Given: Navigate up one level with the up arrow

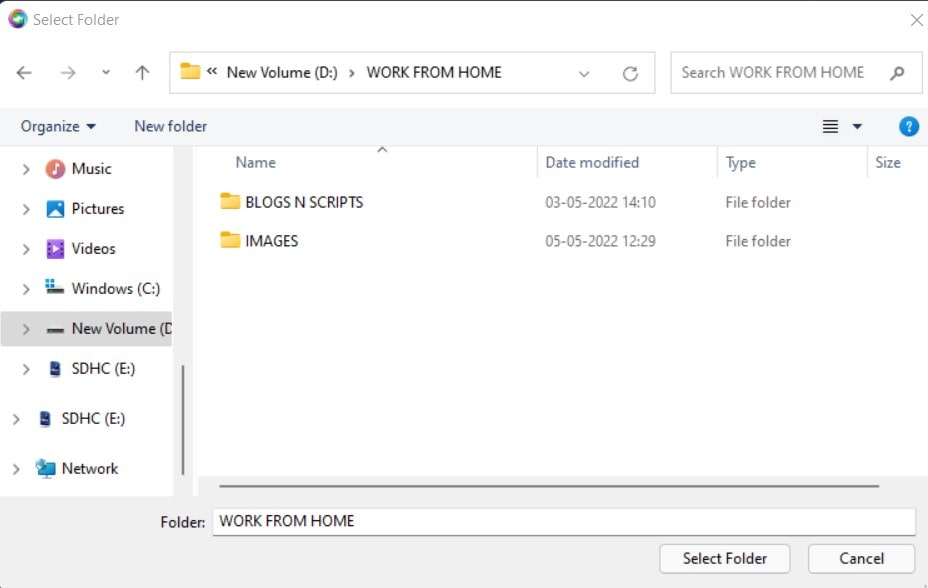Looking at the screenshot, I should (142, 72).
